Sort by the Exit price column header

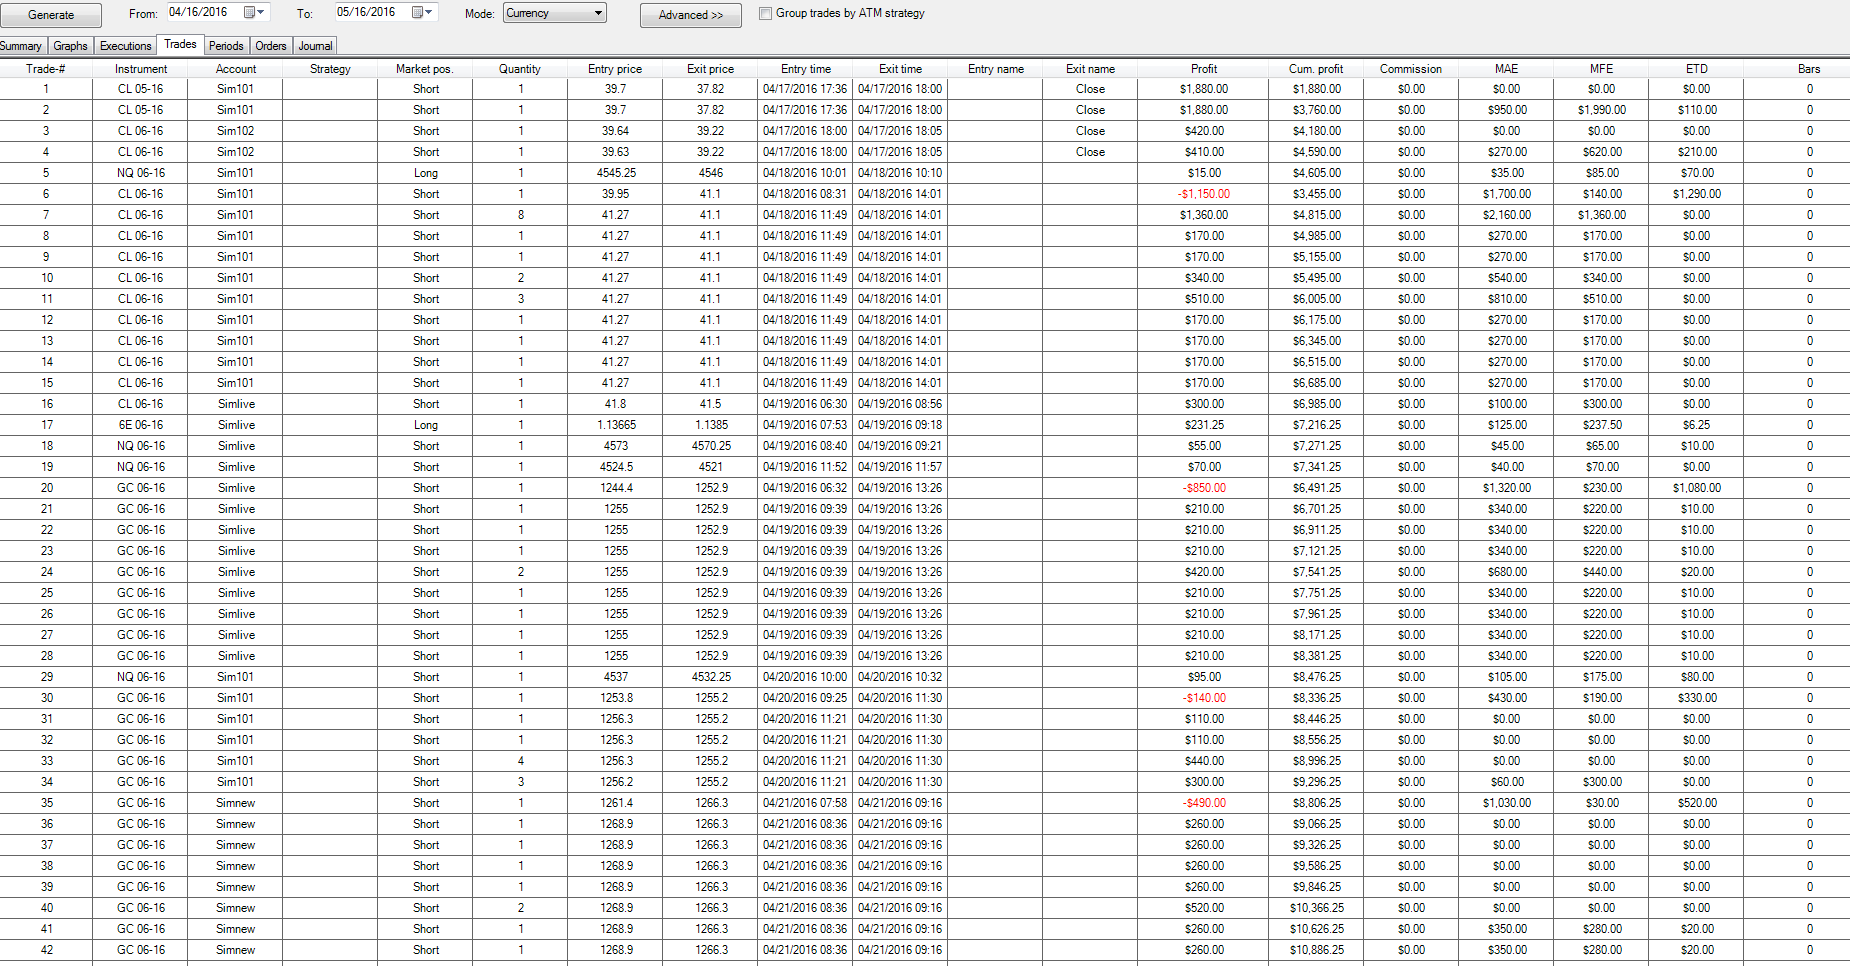pos(710,69)
